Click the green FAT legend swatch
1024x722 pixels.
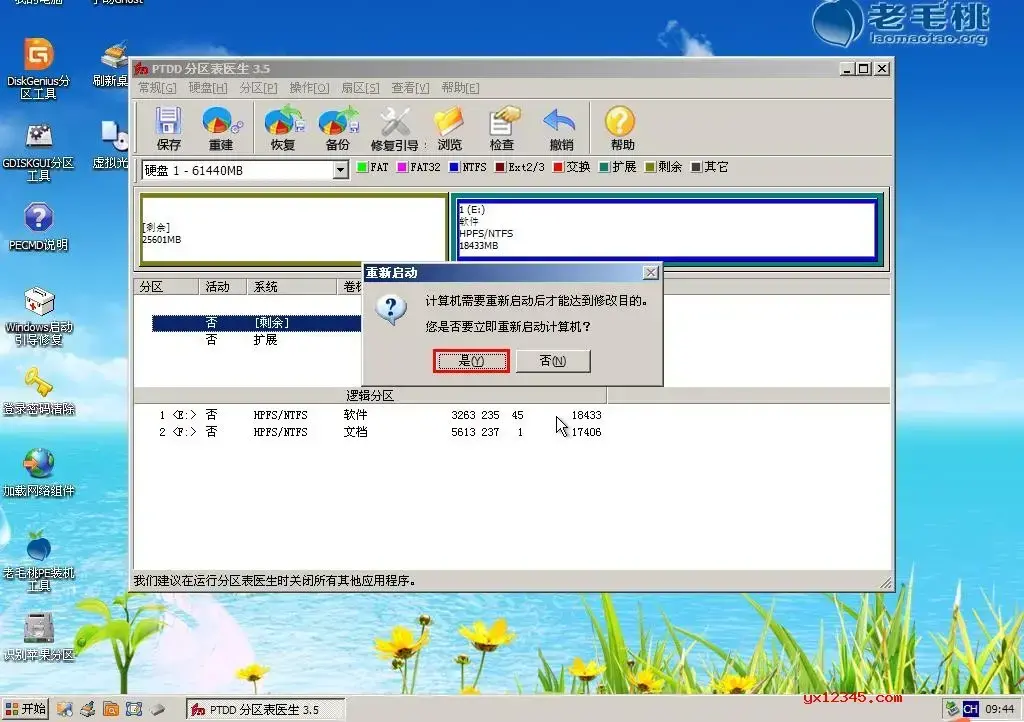tap(362, 167)
